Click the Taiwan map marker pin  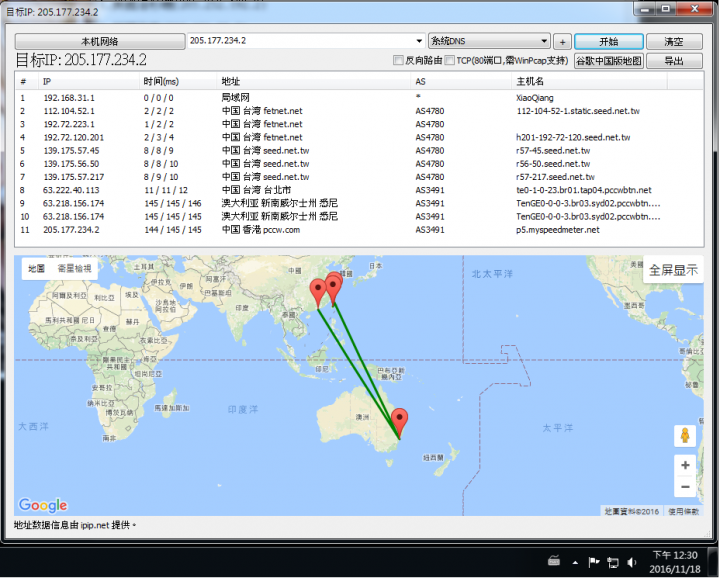tap(333, 287)
